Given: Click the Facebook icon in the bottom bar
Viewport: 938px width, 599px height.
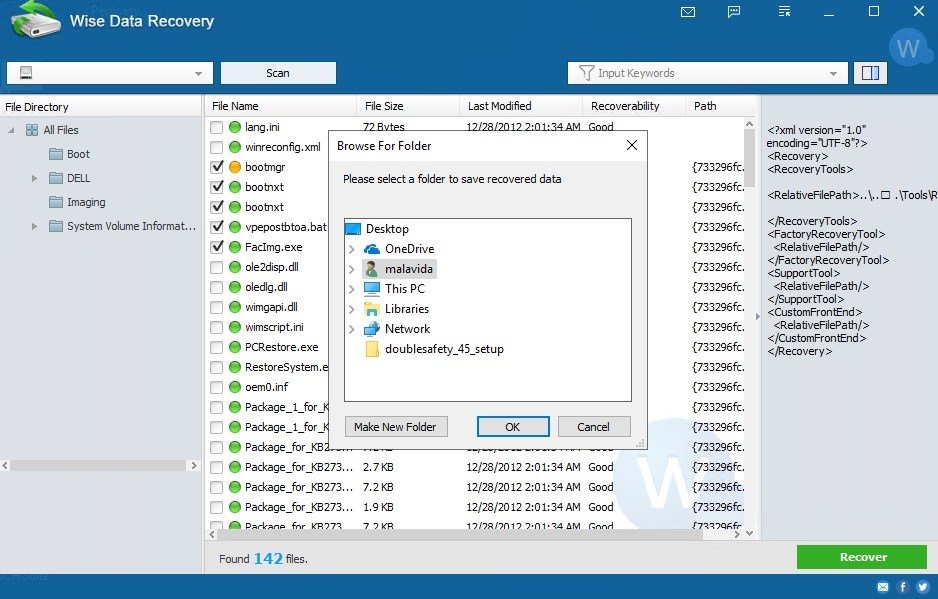Looking at the screenshot, I should pyautogui.click(x=903, y=587).
